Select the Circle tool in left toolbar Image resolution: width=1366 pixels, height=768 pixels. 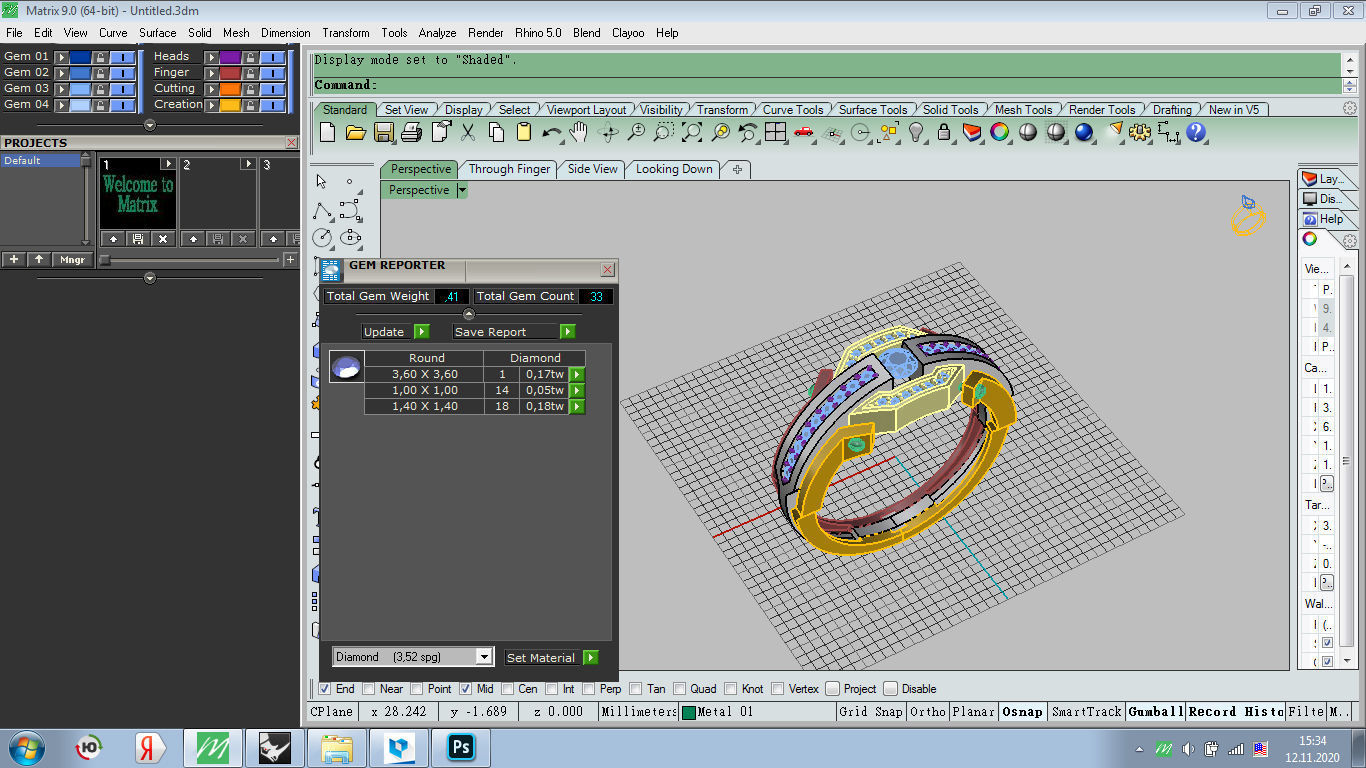pos(322,238)
